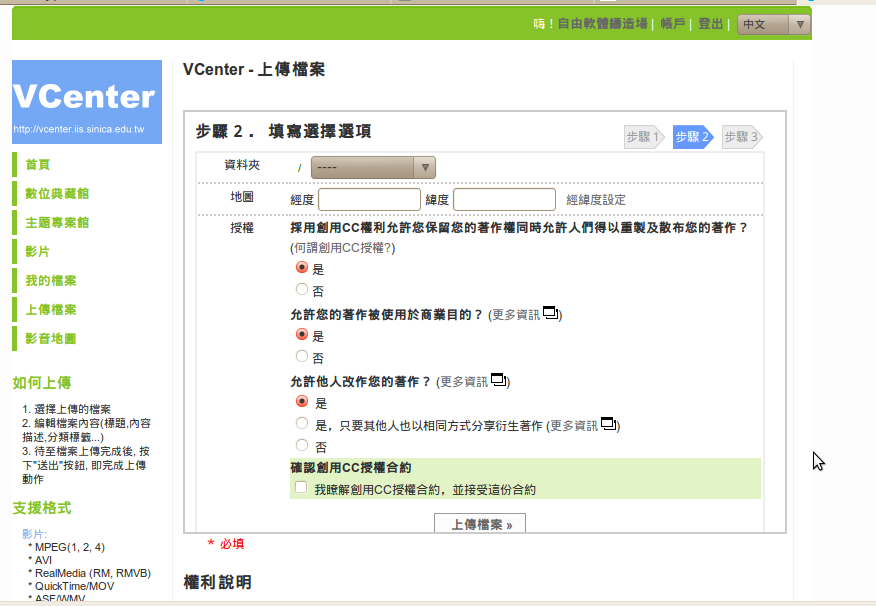Select 否 for allowing commercial use
This screenshot has height=606, width=876.
302,356
